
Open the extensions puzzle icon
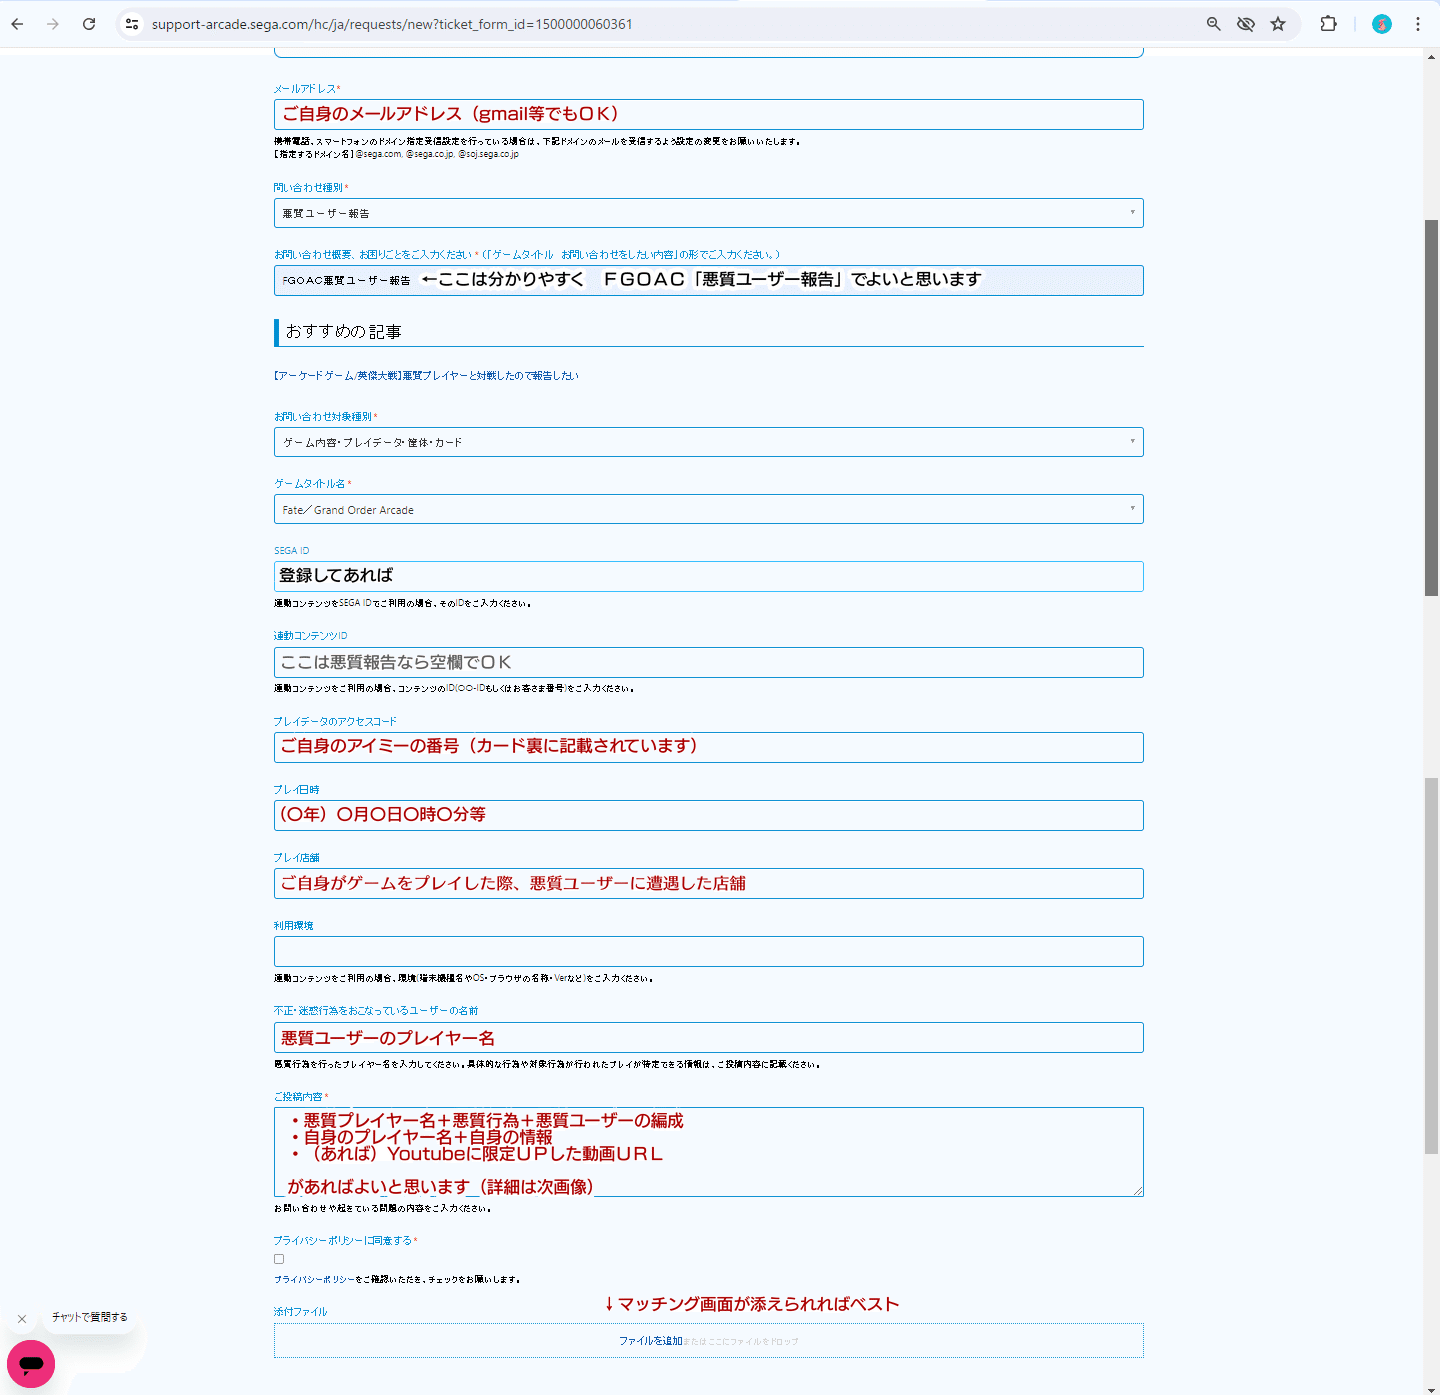pyautogui.click(x=1328, y=24)
